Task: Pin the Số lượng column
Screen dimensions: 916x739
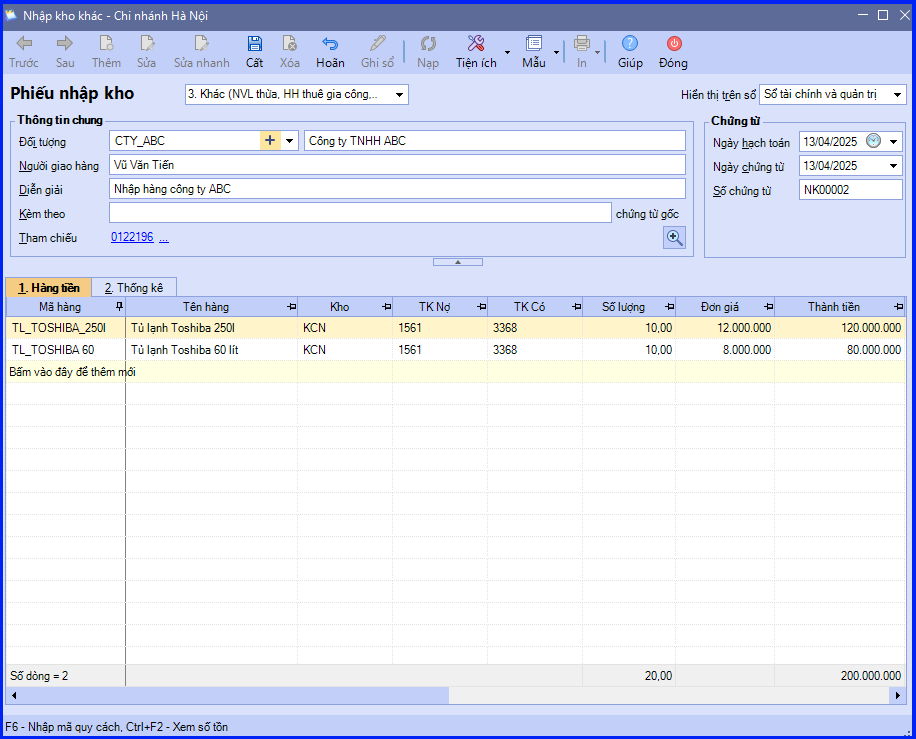Action: [x=669, y=307]
